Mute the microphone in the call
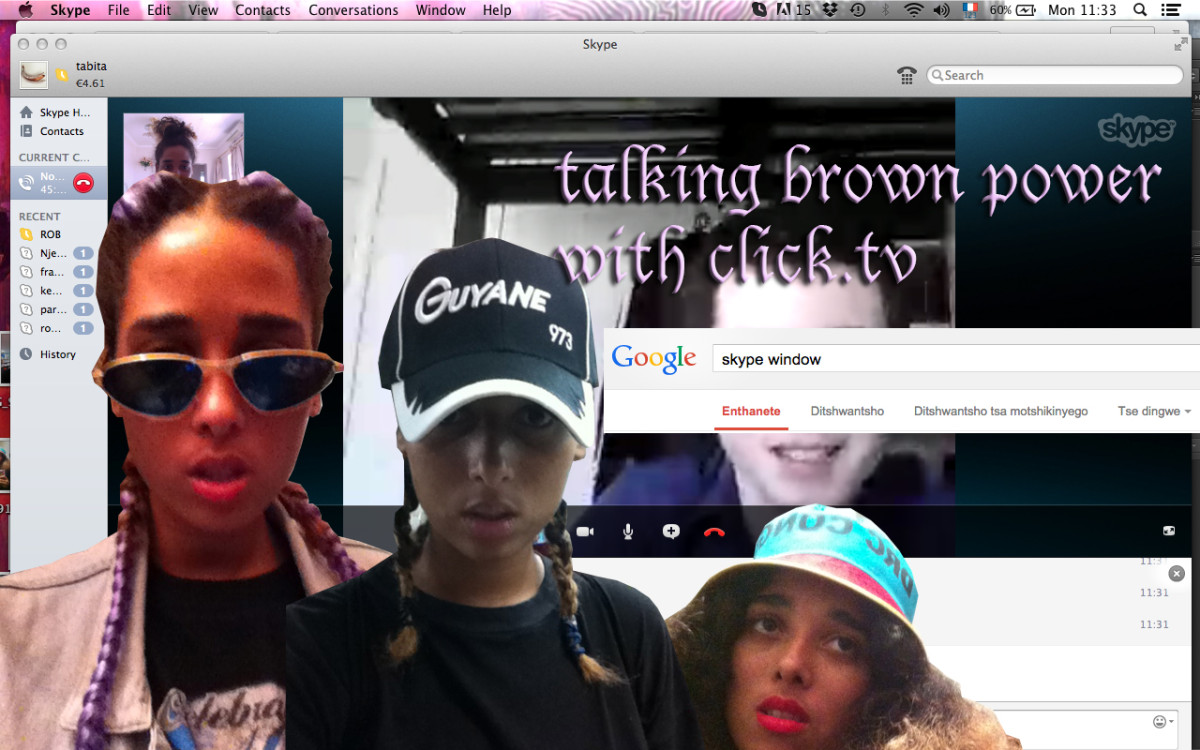 tap(628, 532)
